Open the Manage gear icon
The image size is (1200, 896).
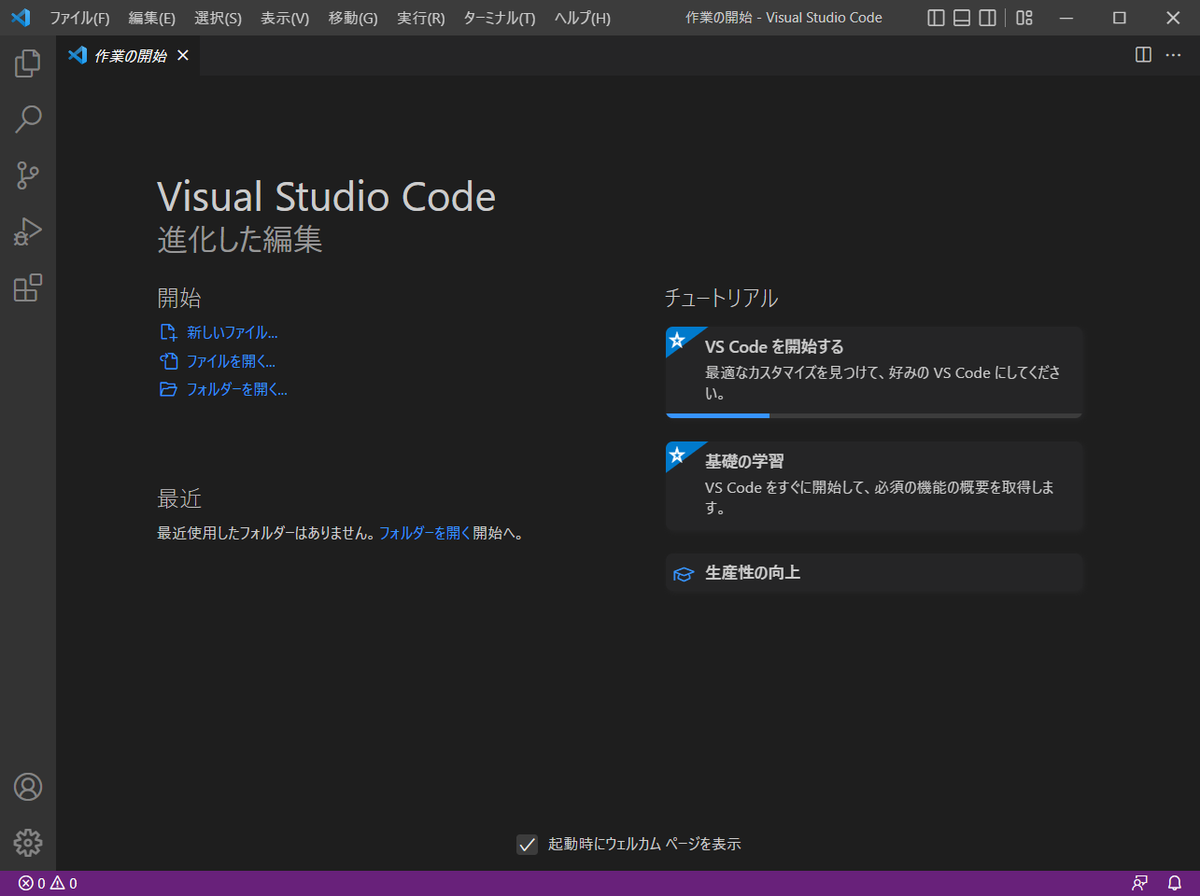click(x=28, y=842)
